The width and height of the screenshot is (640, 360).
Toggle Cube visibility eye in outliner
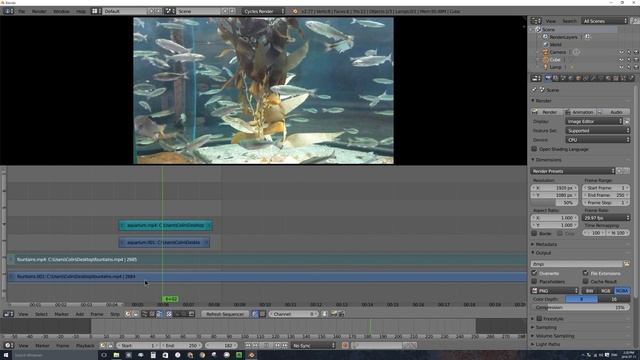click(x=621, y=60)
